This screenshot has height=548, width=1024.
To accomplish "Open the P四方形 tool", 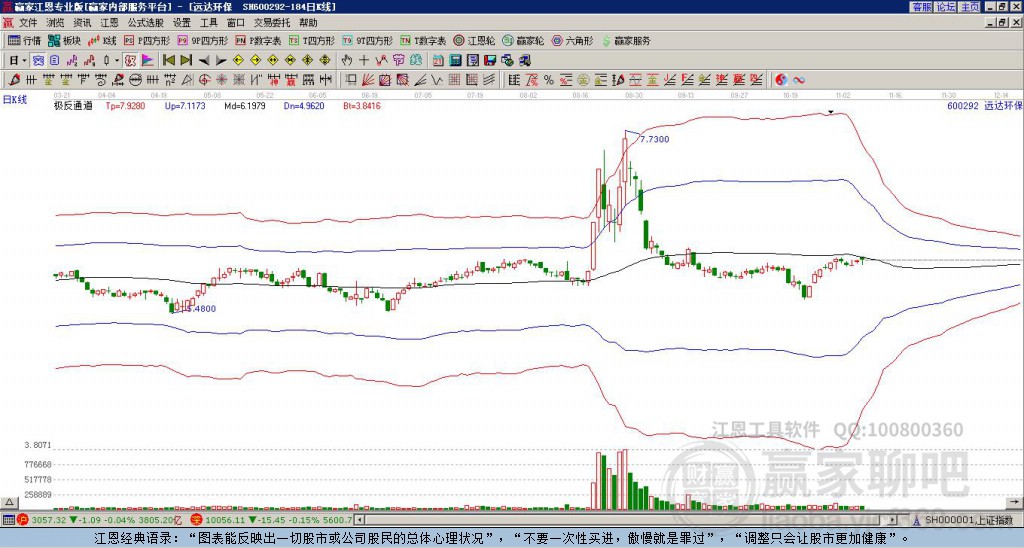I will [x=147, y=40].
